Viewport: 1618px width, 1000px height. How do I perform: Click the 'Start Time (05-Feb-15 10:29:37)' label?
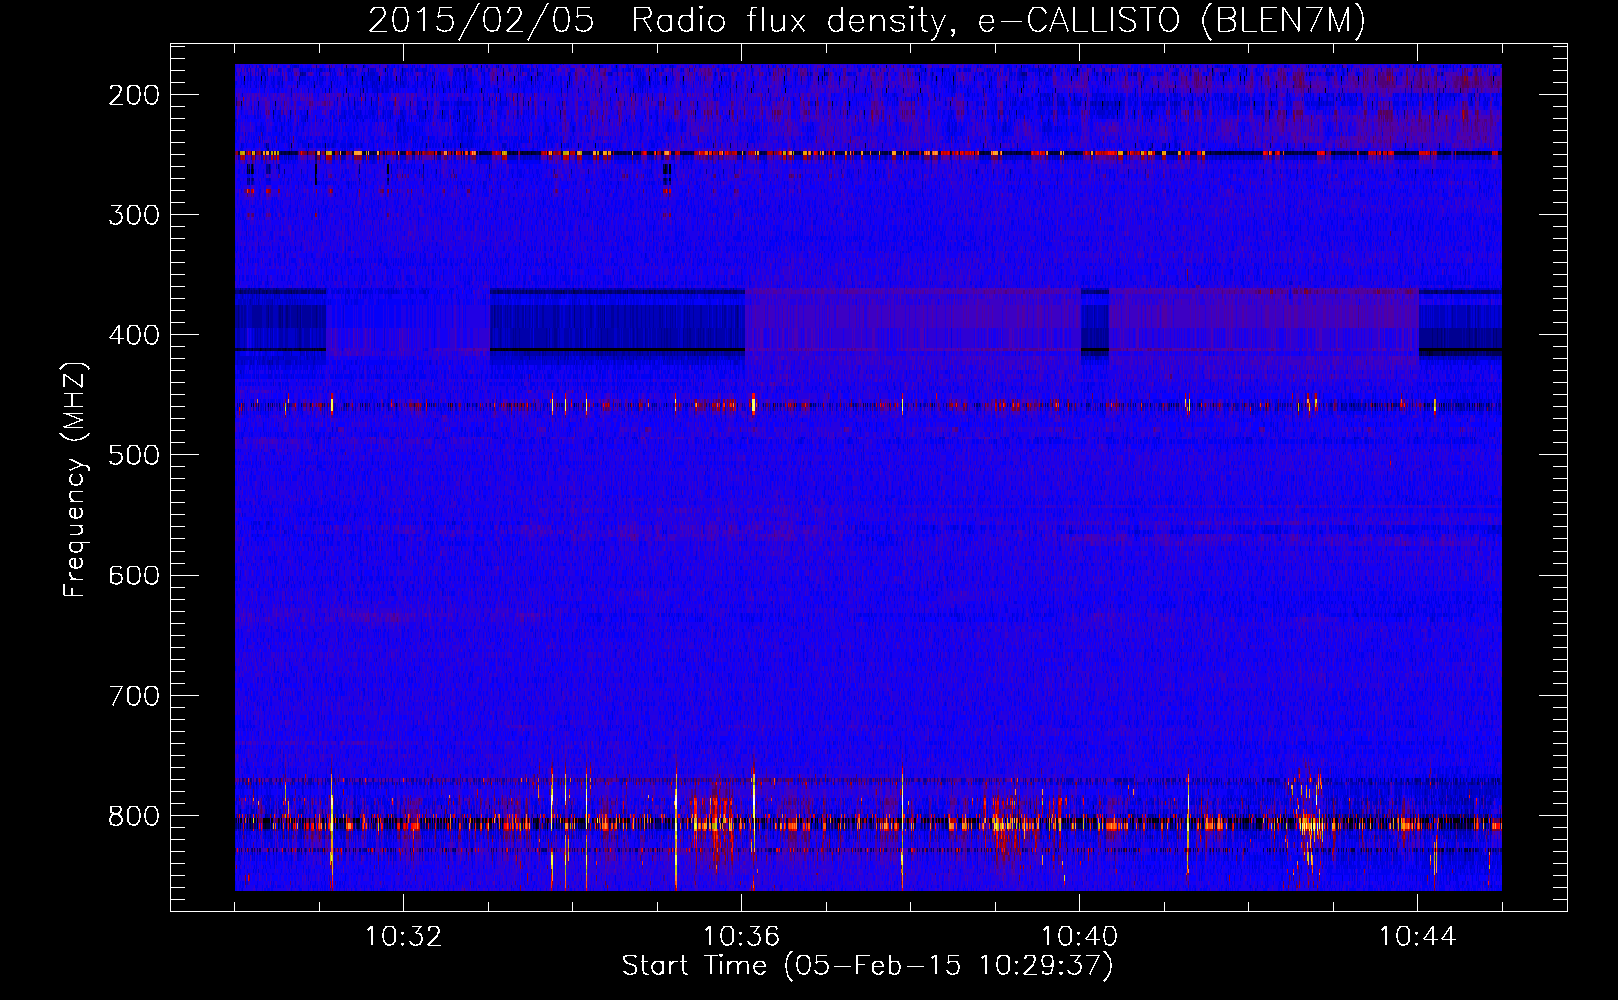tap(867, 966)
